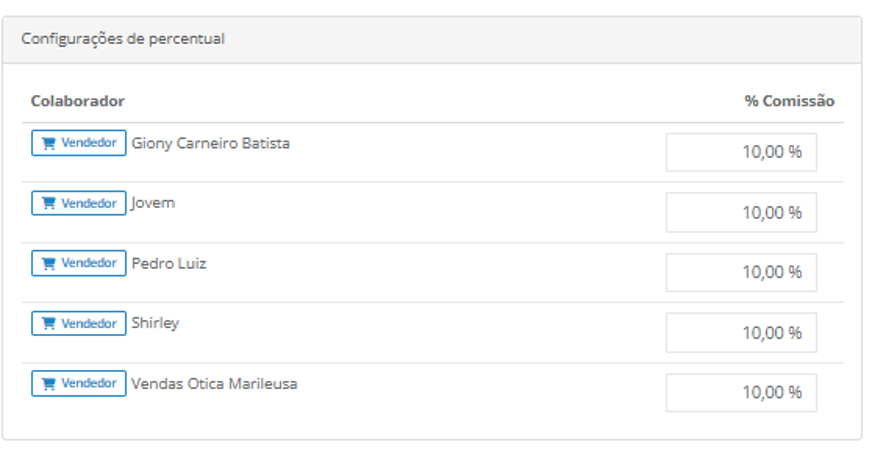
Task: Click the Vendedor badge for Jovem
Action: (x=79, y=203)
